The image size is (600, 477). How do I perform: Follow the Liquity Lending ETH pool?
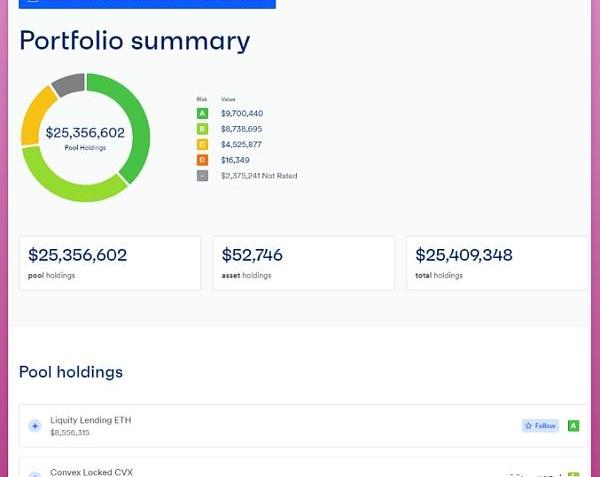540,426
